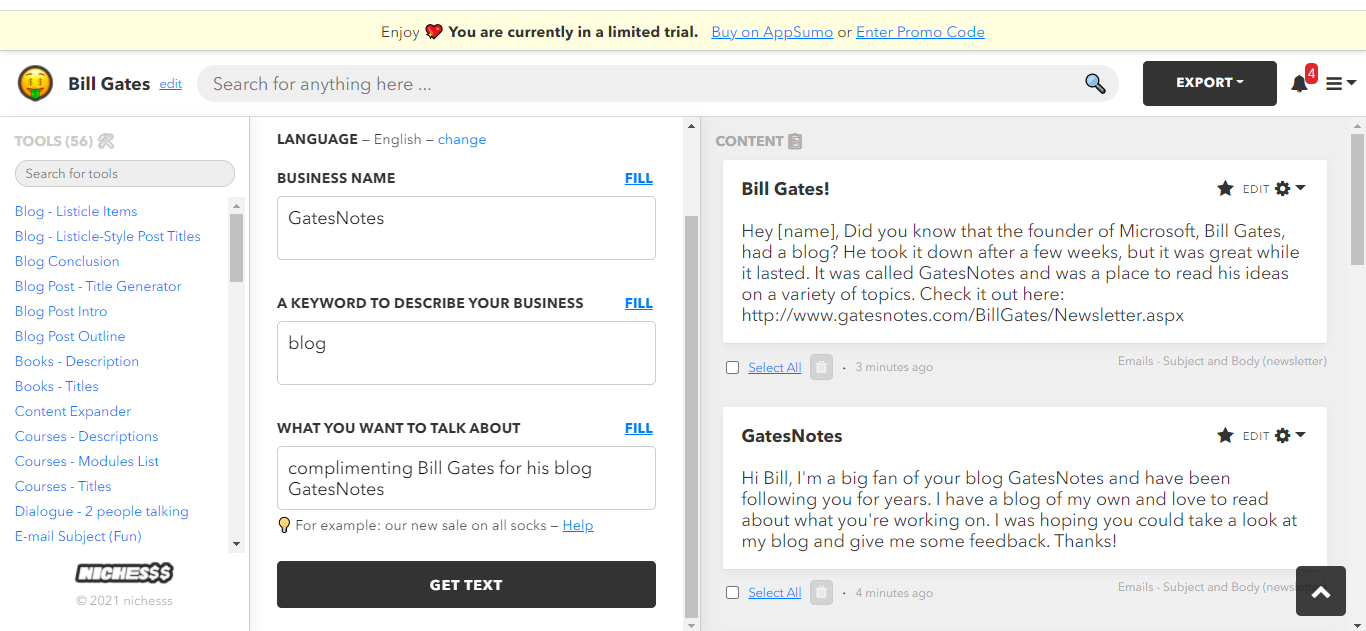Jump back to top with the arrow button

tap(1321, 591)
